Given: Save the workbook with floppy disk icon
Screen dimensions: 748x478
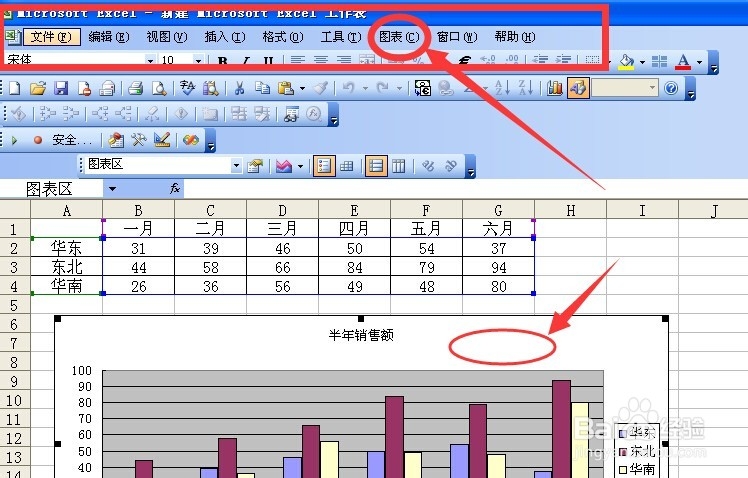Looking at the screenshot, I should (x=61, y=88).
